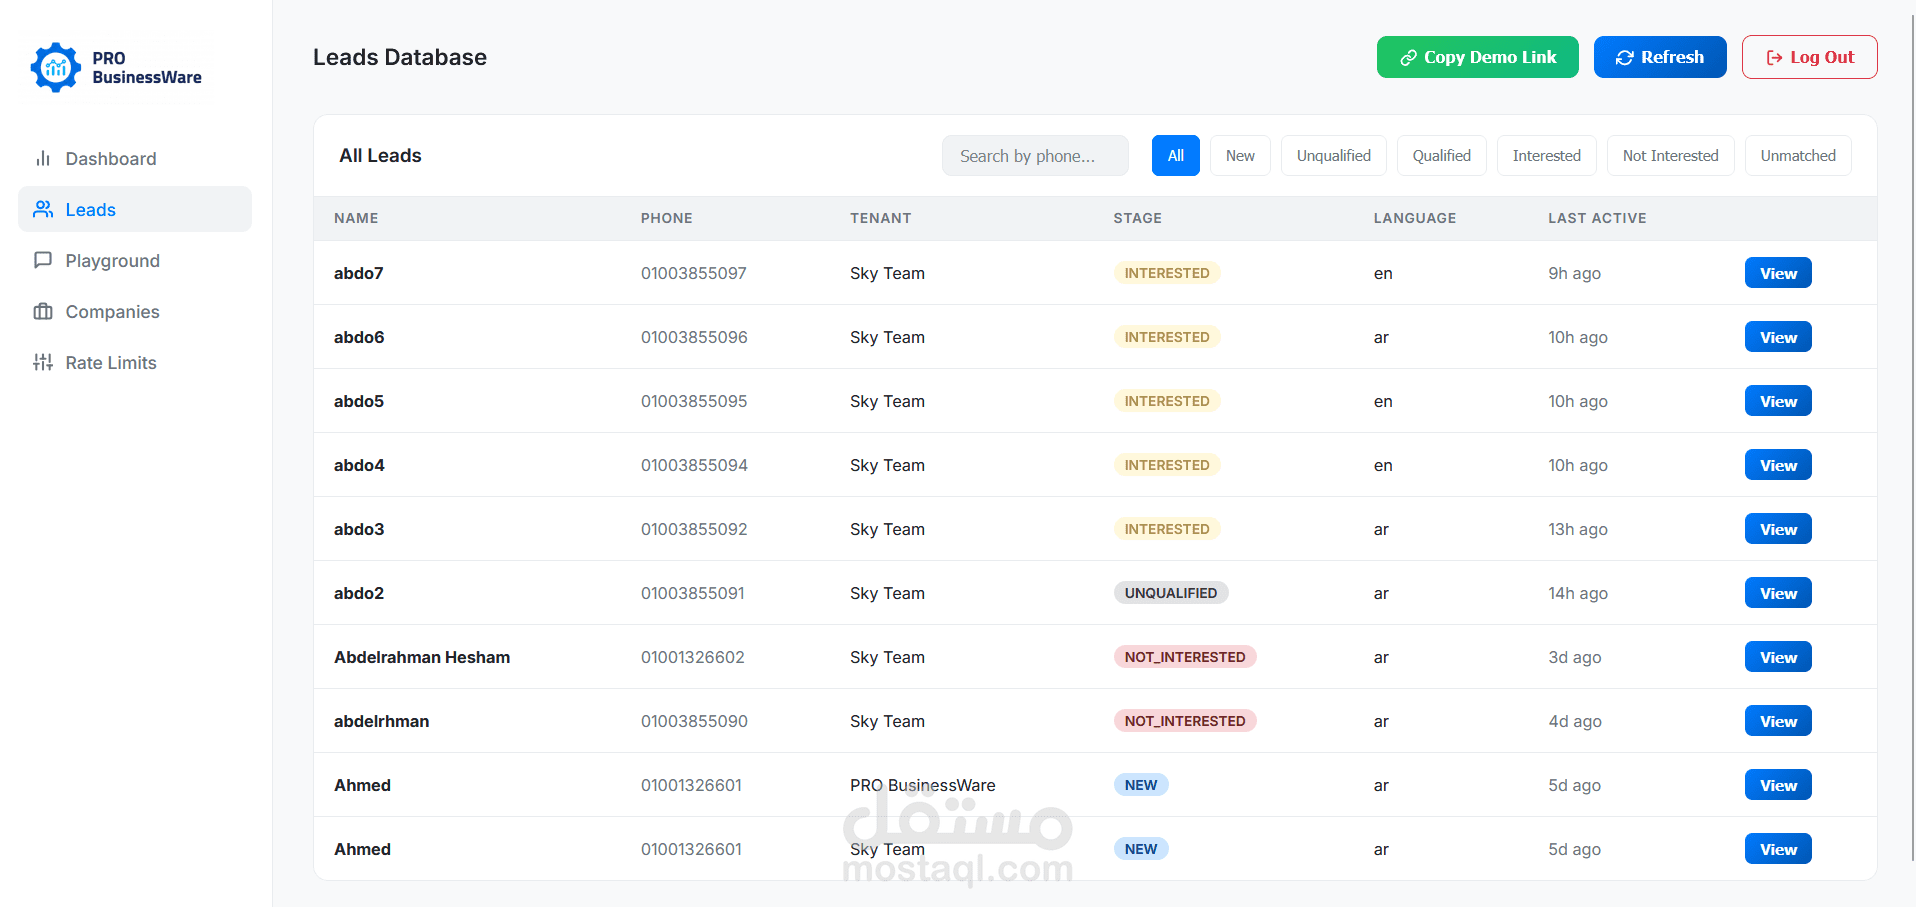Click Abdelrahman Hesham's NOT_INTERESTED badge

(x=1185, y=657)
